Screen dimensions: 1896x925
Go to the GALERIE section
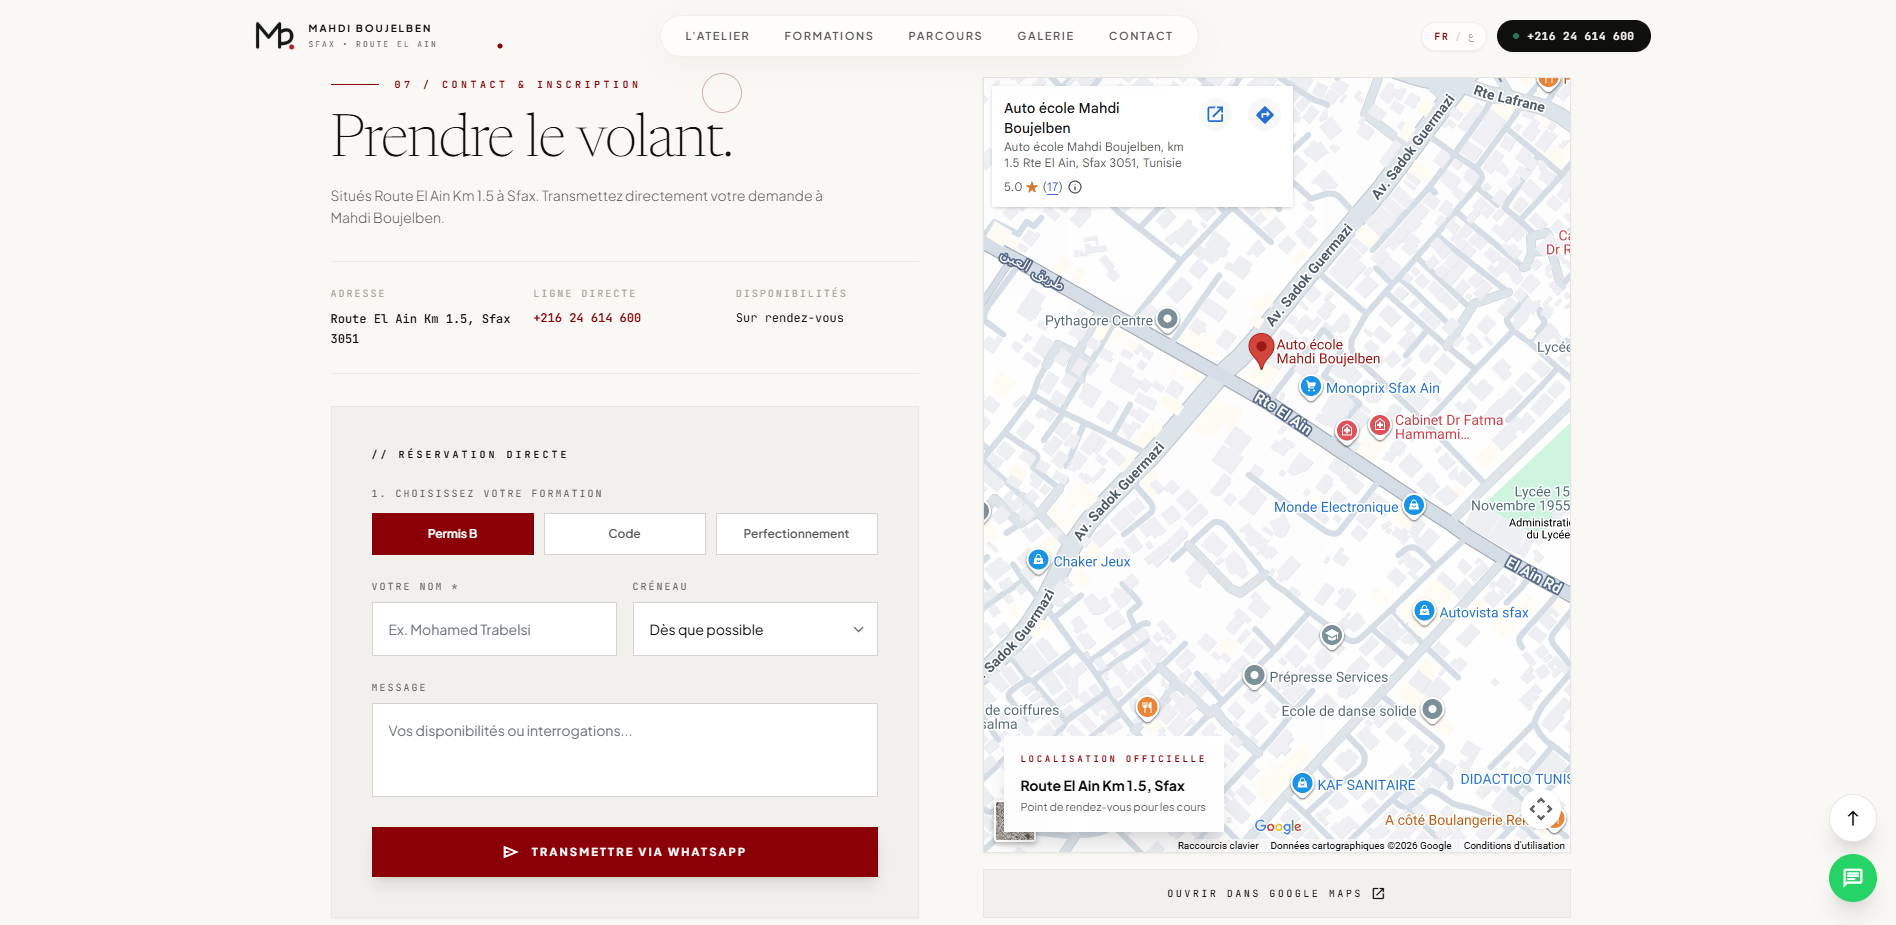point(1046,36)
